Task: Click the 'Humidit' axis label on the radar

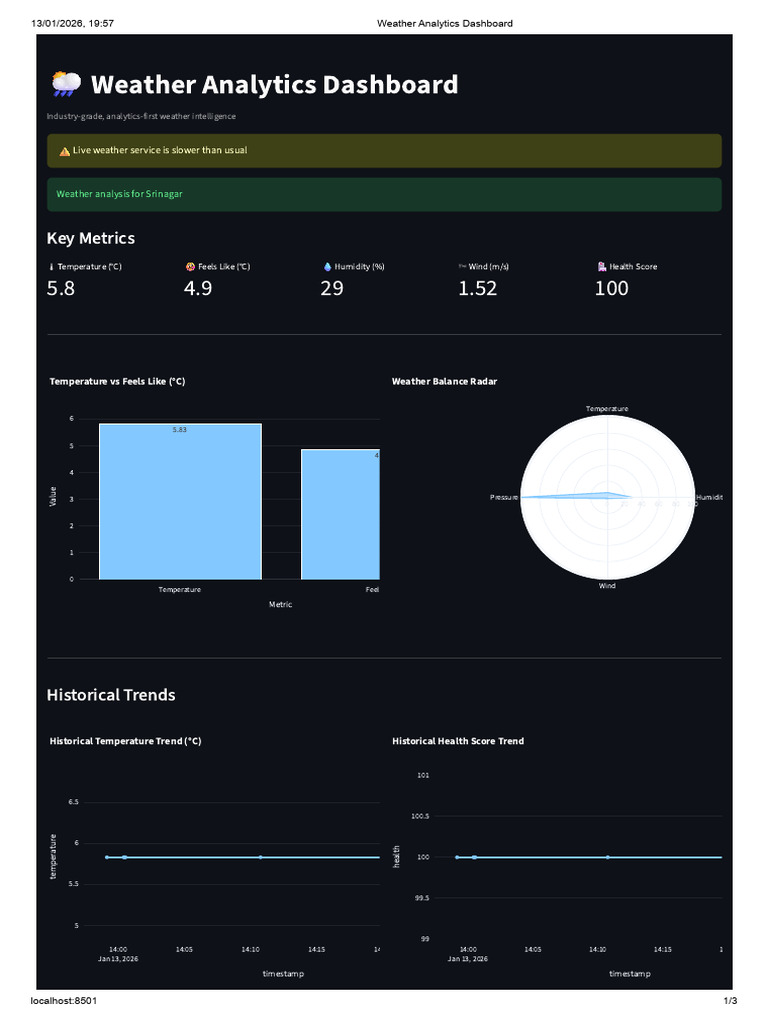Action: point(709,498)
